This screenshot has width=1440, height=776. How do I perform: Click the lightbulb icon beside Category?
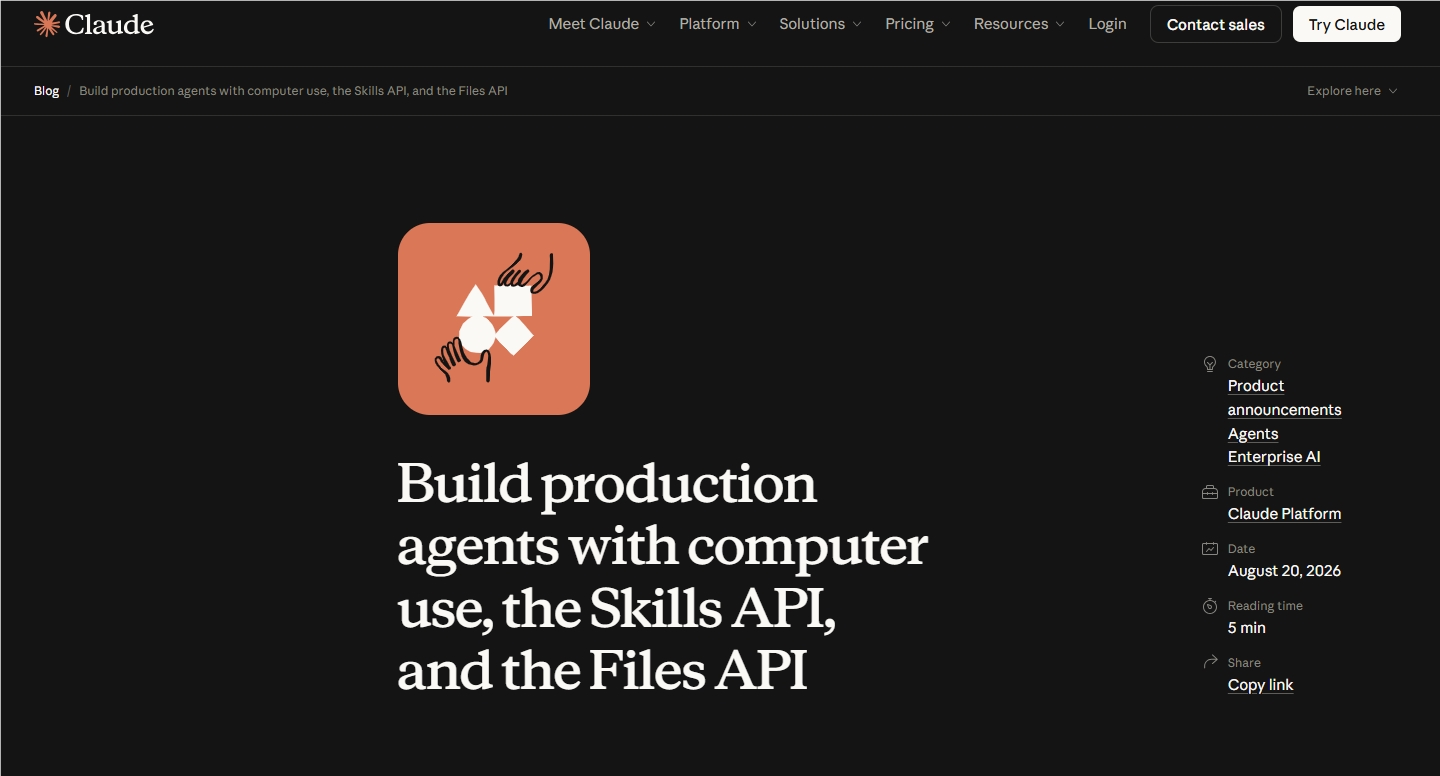point(1209,364)
